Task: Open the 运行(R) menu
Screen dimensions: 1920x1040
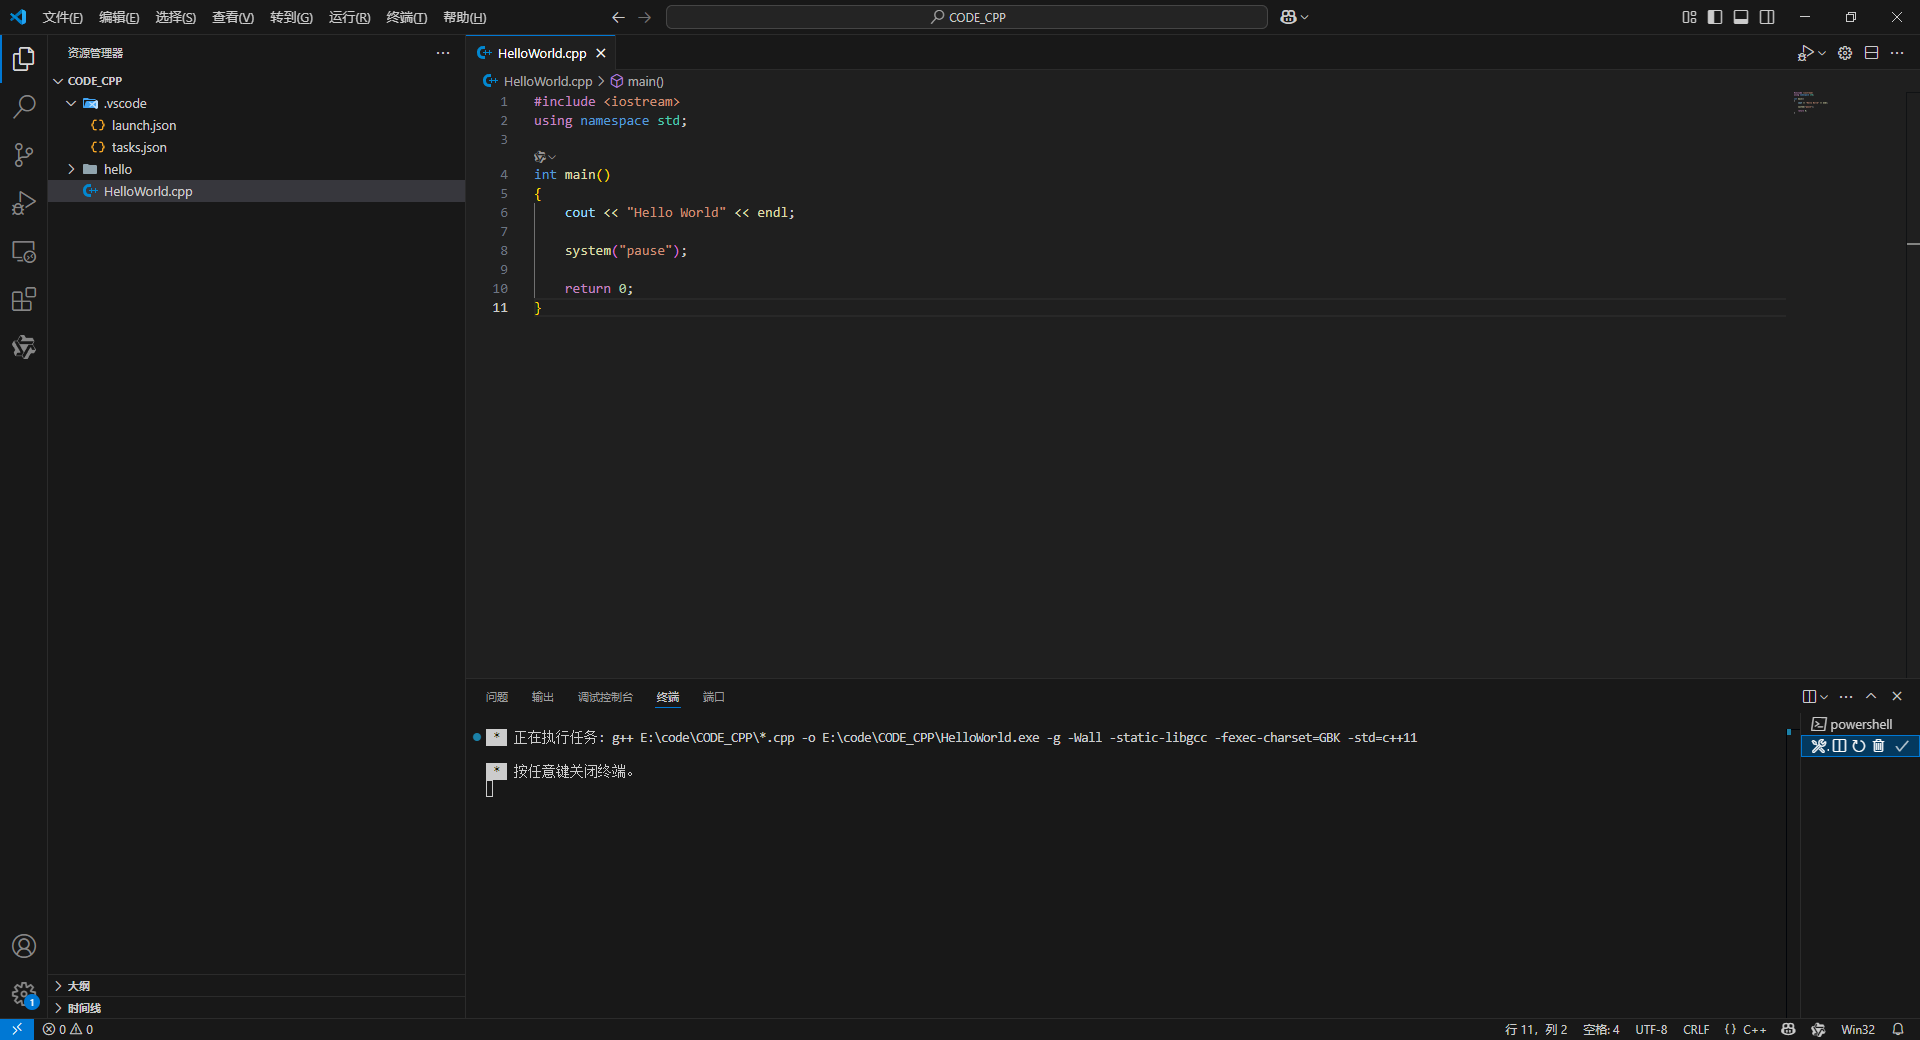Action: (349, 17)
